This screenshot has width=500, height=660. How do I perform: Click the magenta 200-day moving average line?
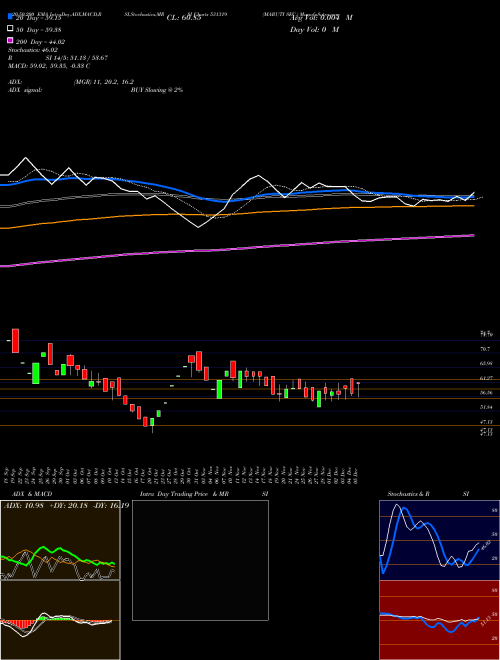pyautogui.click(x=237, y=250)
